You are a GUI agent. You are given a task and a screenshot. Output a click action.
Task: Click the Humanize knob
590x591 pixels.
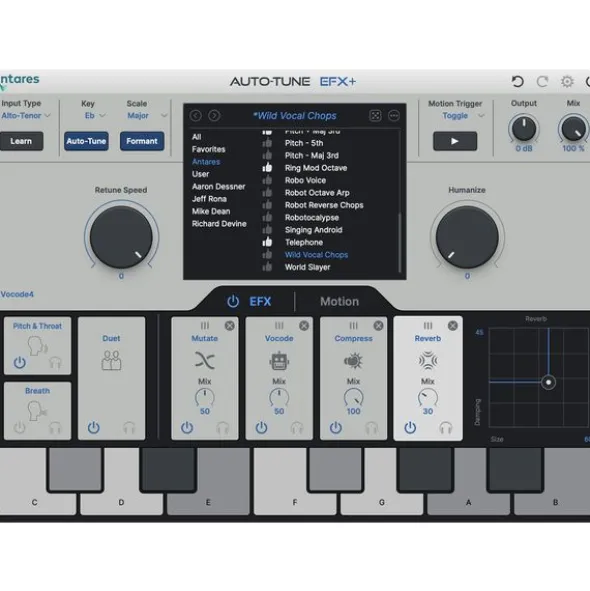click(x=467, y=237)
